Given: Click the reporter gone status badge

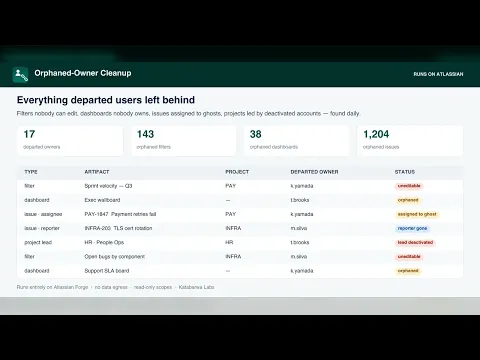Looking at the screenshot, I should (x=412, y=228).
